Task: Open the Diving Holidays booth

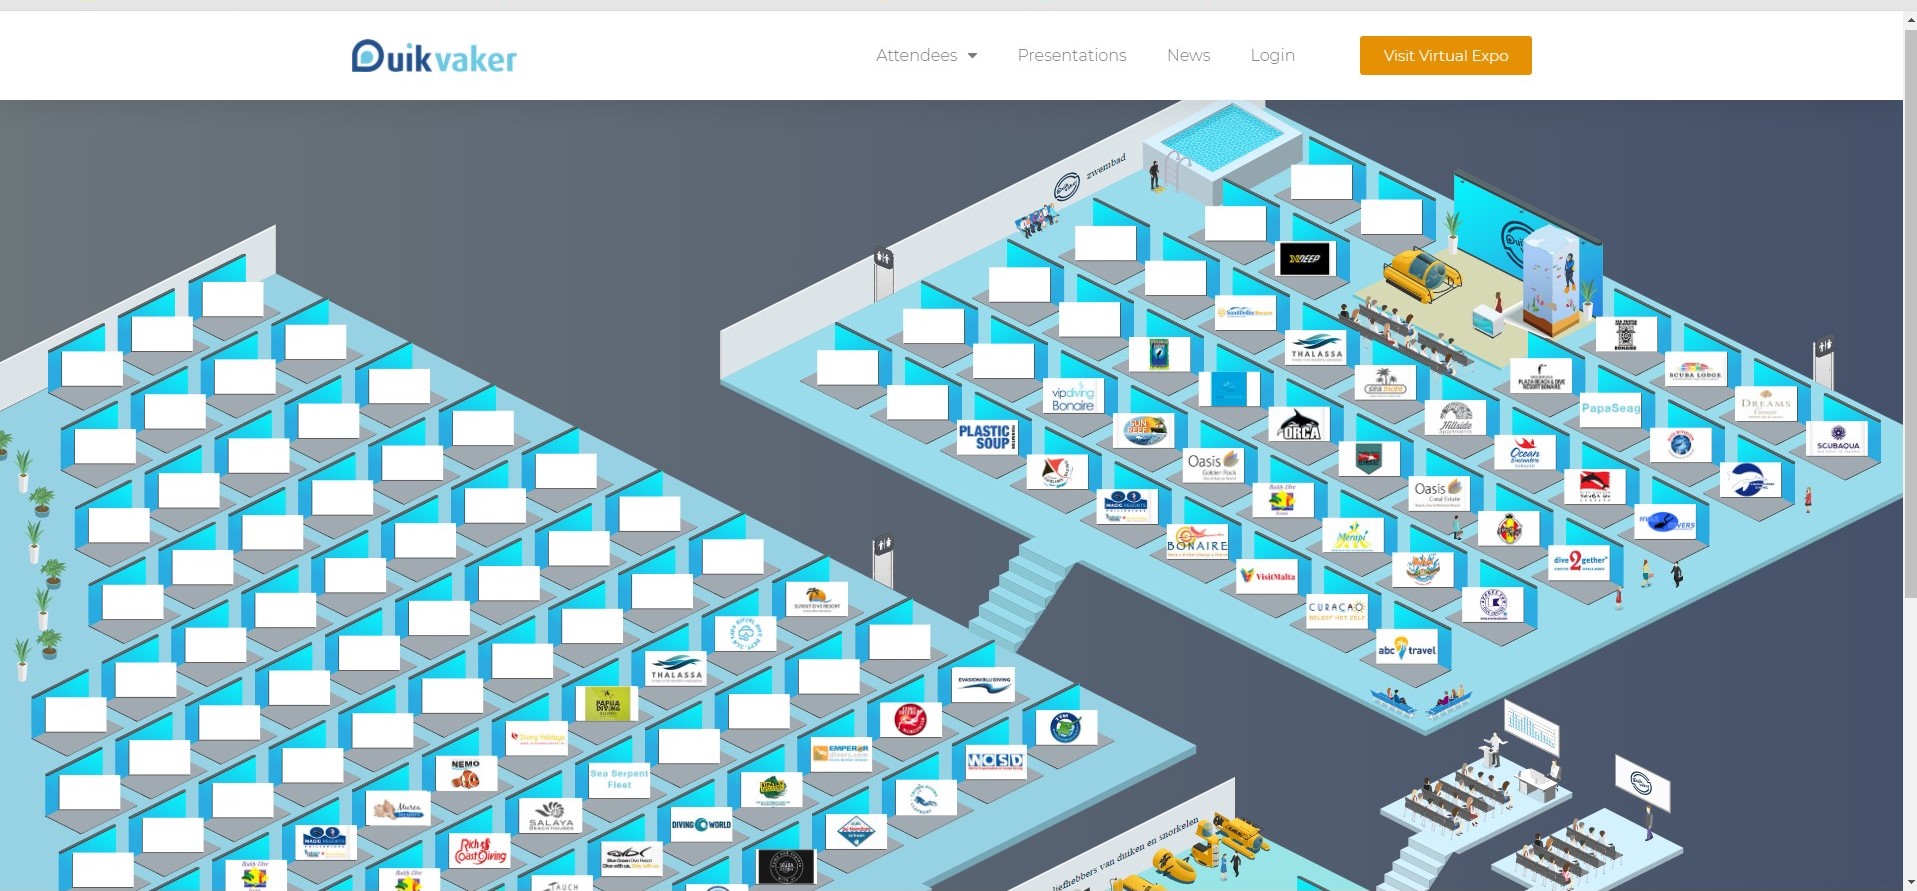Action: (x=538, y=738)
